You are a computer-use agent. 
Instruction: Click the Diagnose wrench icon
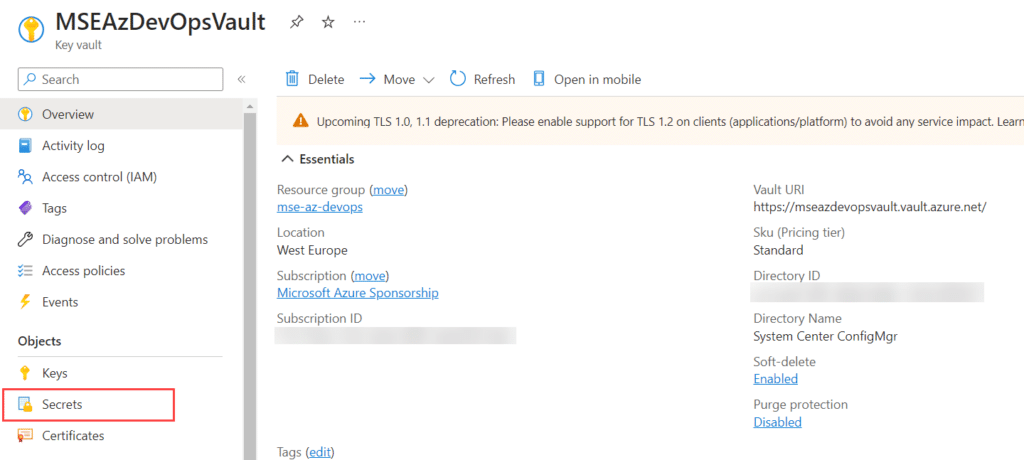click(25, 240)
